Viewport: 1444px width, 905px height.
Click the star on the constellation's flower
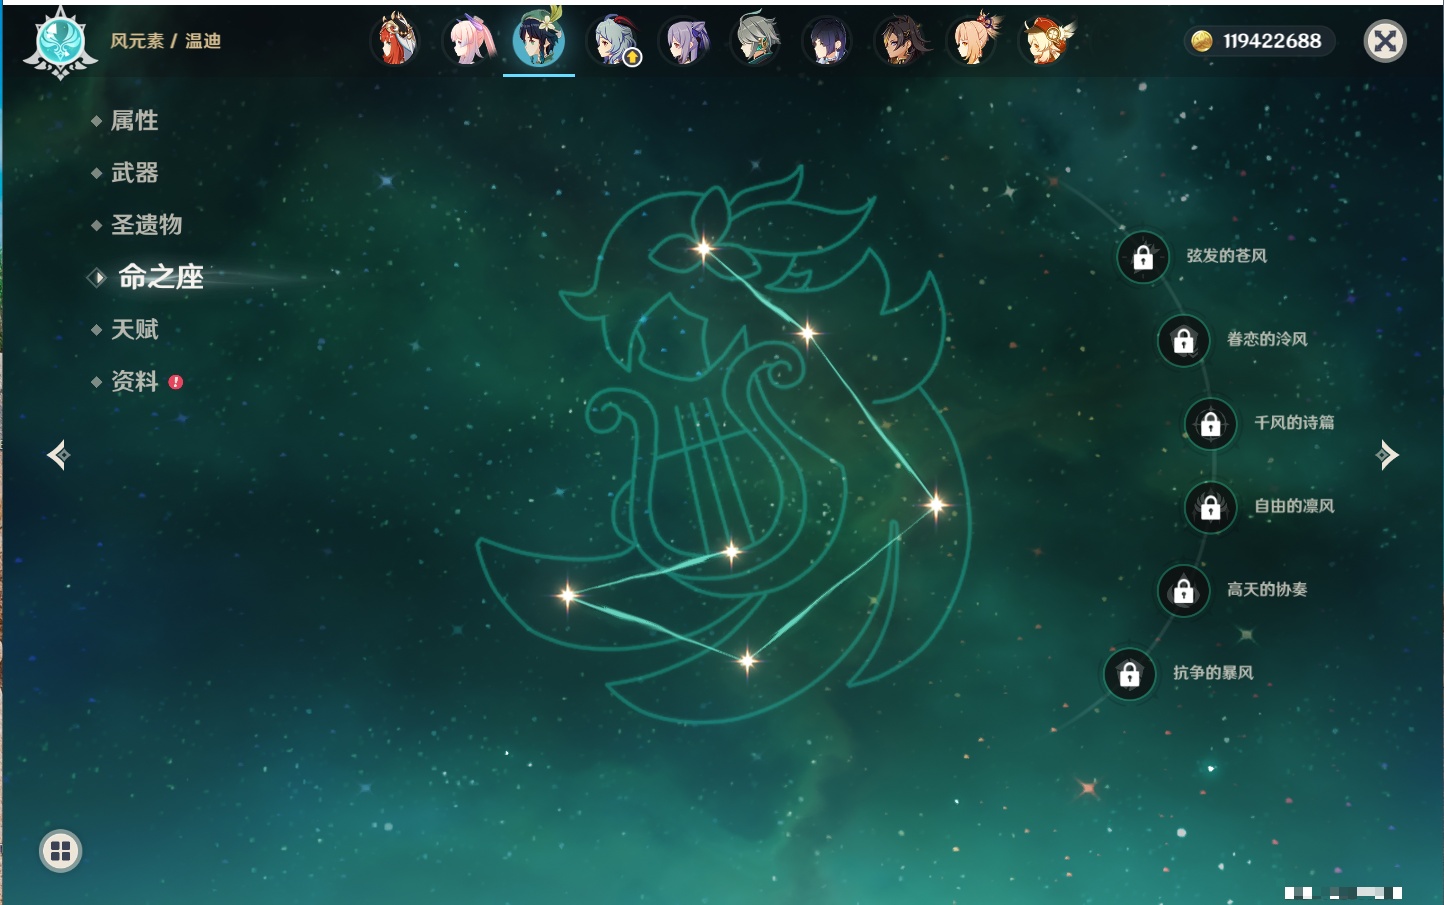point(704,248)
